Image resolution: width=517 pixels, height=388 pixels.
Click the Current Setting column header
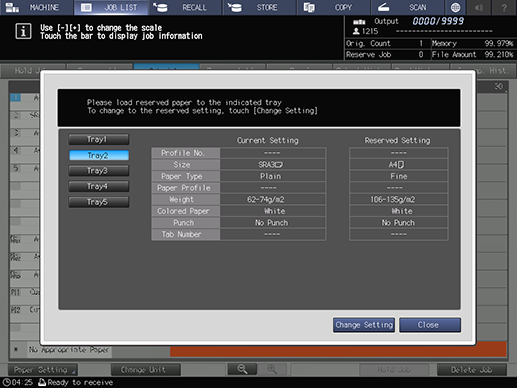pyautogui.click(x=268, y=140)
